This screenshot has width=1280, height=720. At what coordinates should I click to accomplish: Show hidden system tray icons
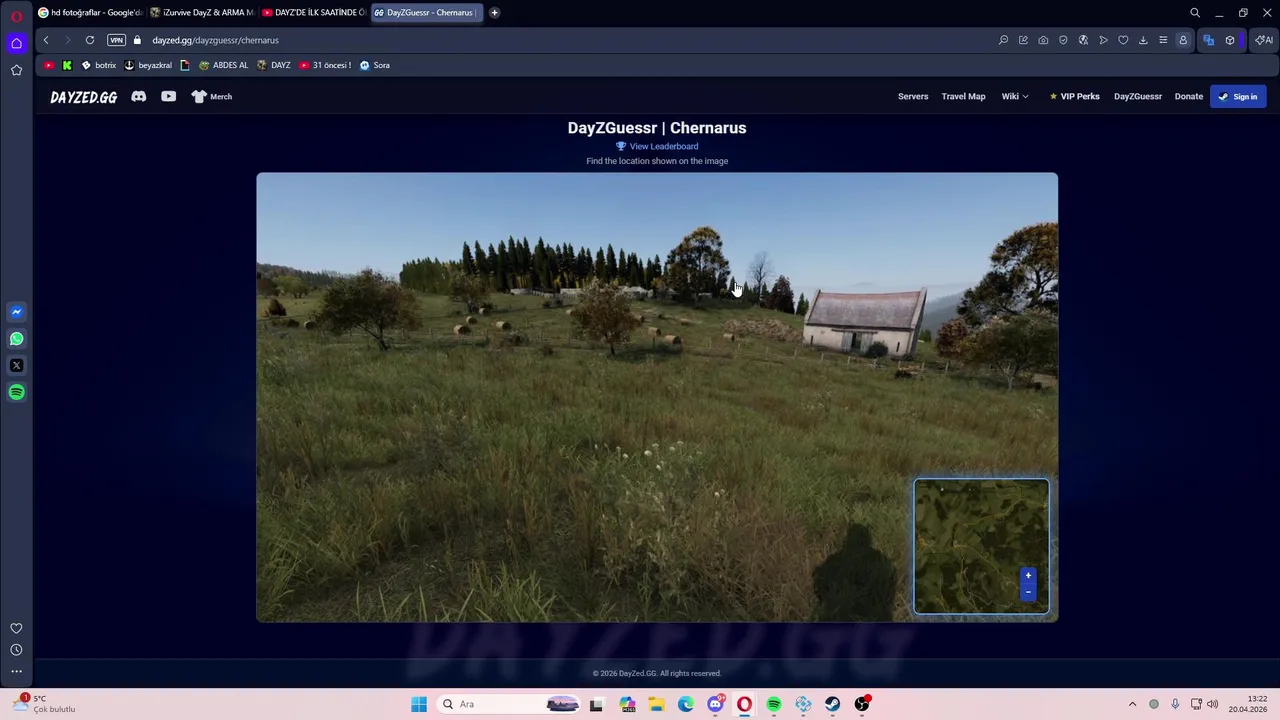click(1132, 704)
